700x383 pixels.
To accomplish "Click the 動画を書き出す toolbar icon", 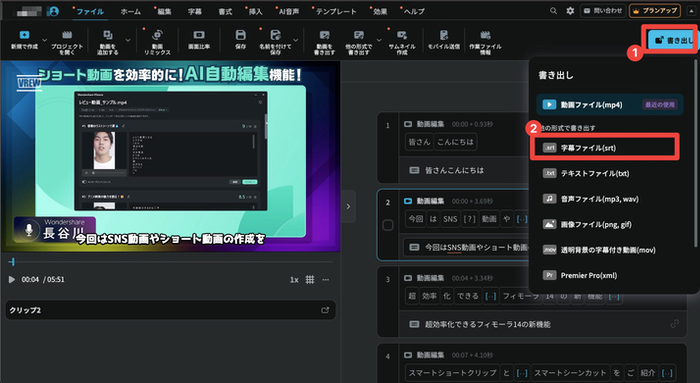I will click(x=325, y=35).
